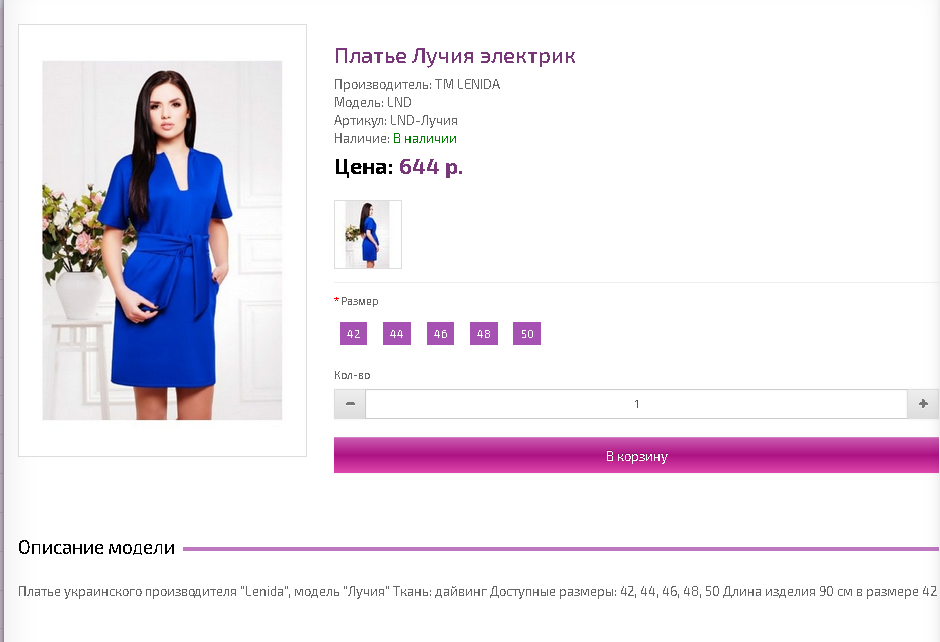The width and height of the screenshot is (940, 642).
Task: Decrease quantity with the minus icon
Action: 350,404
